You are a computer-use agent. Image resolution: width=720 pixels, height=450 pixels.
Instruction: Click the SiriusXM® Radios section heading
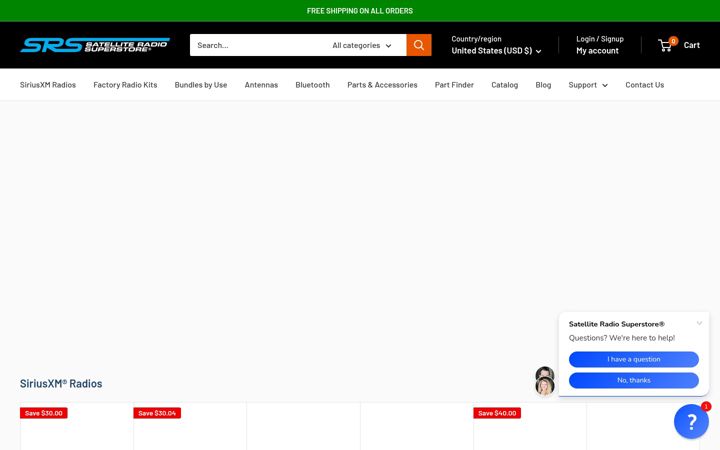(61, 383)
